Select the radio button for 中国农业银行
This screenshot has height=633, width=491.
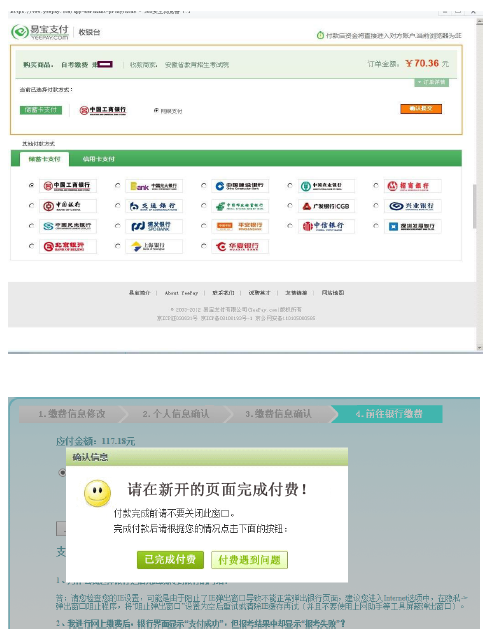click(x=290, y=185)
